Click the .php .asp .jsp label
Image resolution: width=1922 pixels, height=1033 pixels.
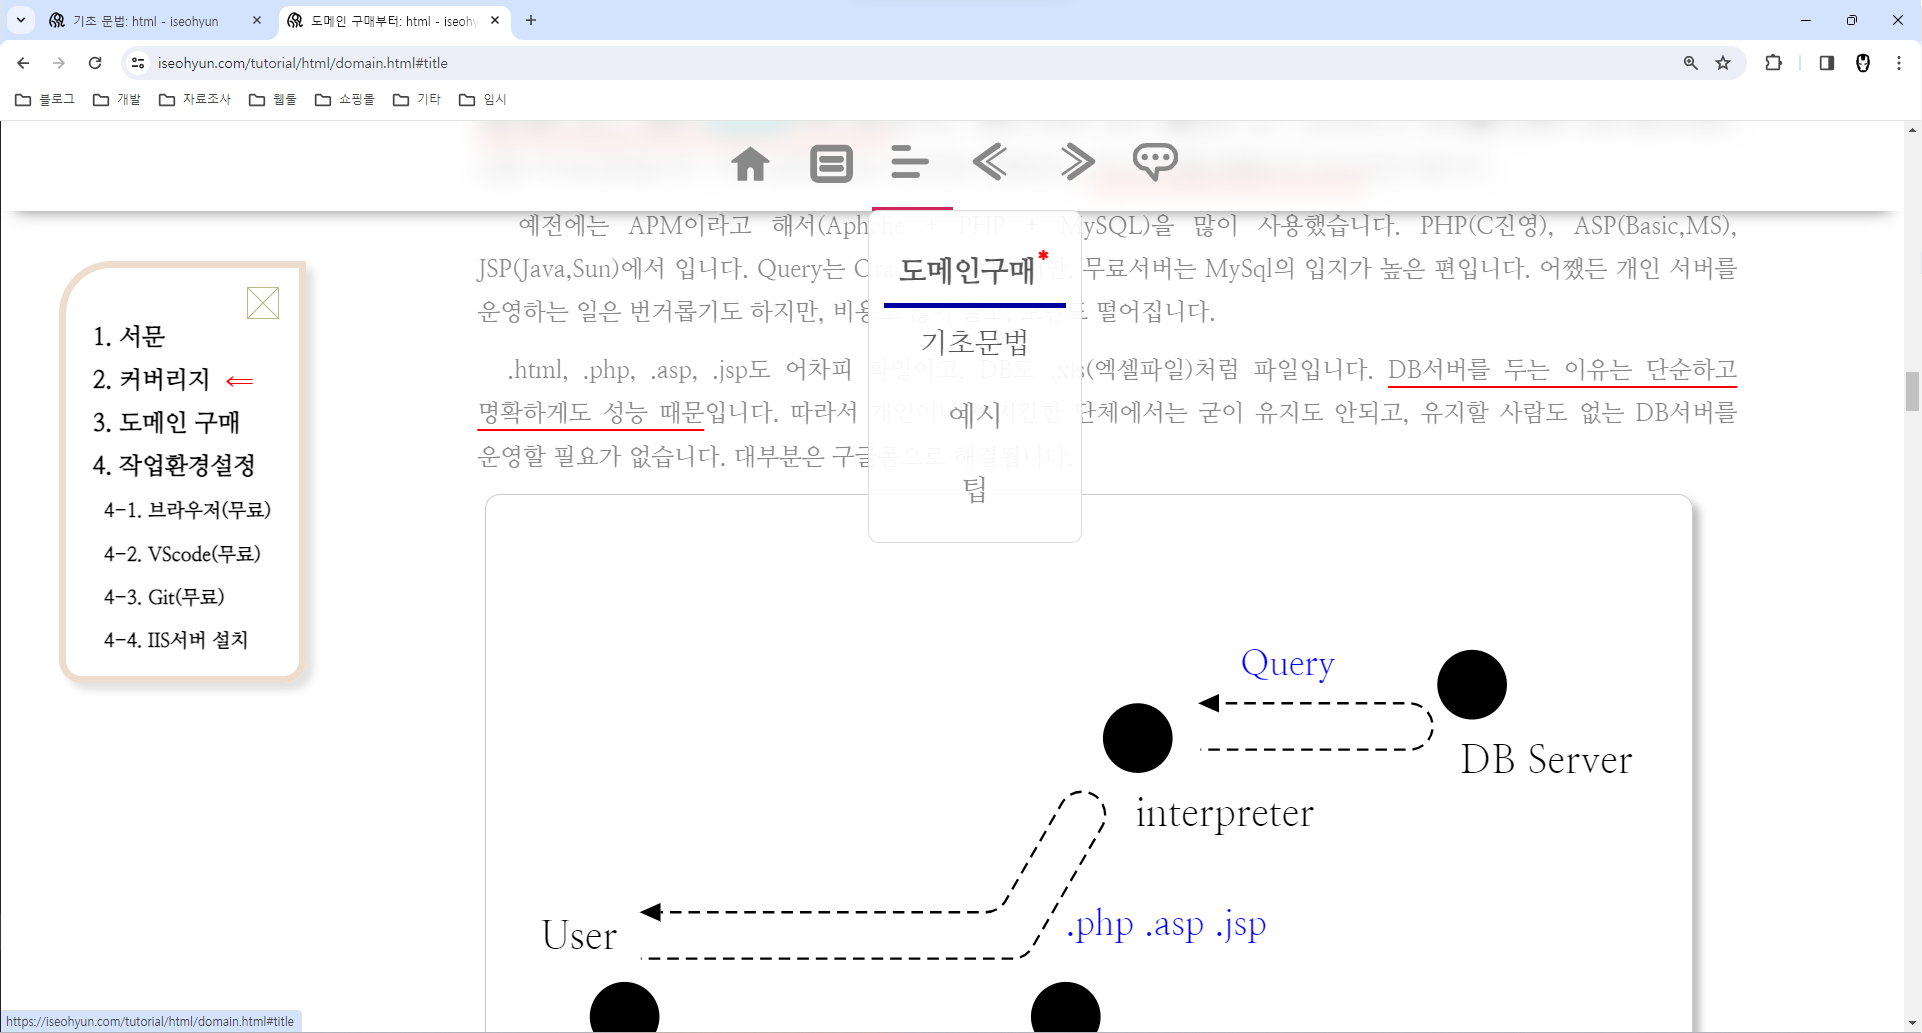click(x=1166, y=924)
